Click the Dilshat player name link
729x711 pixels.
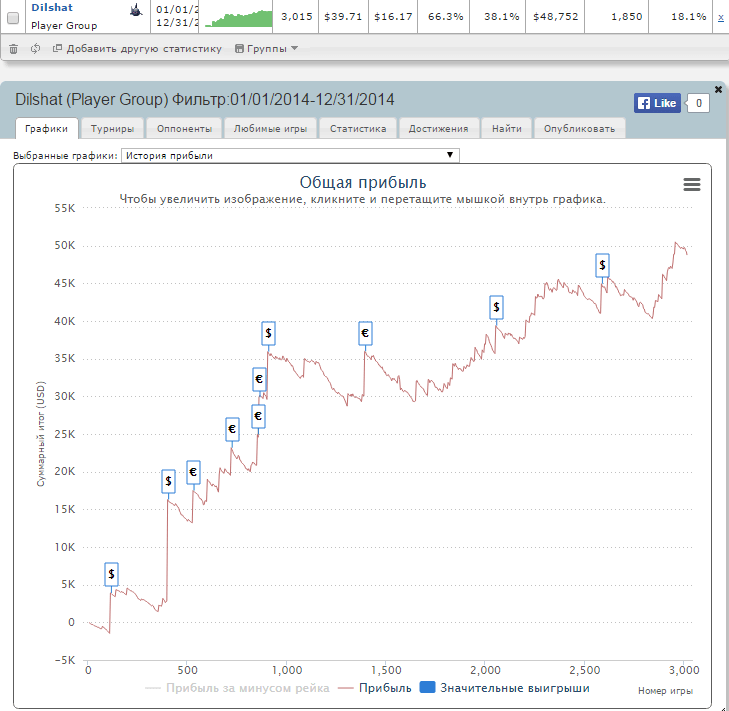coord(51,7)
